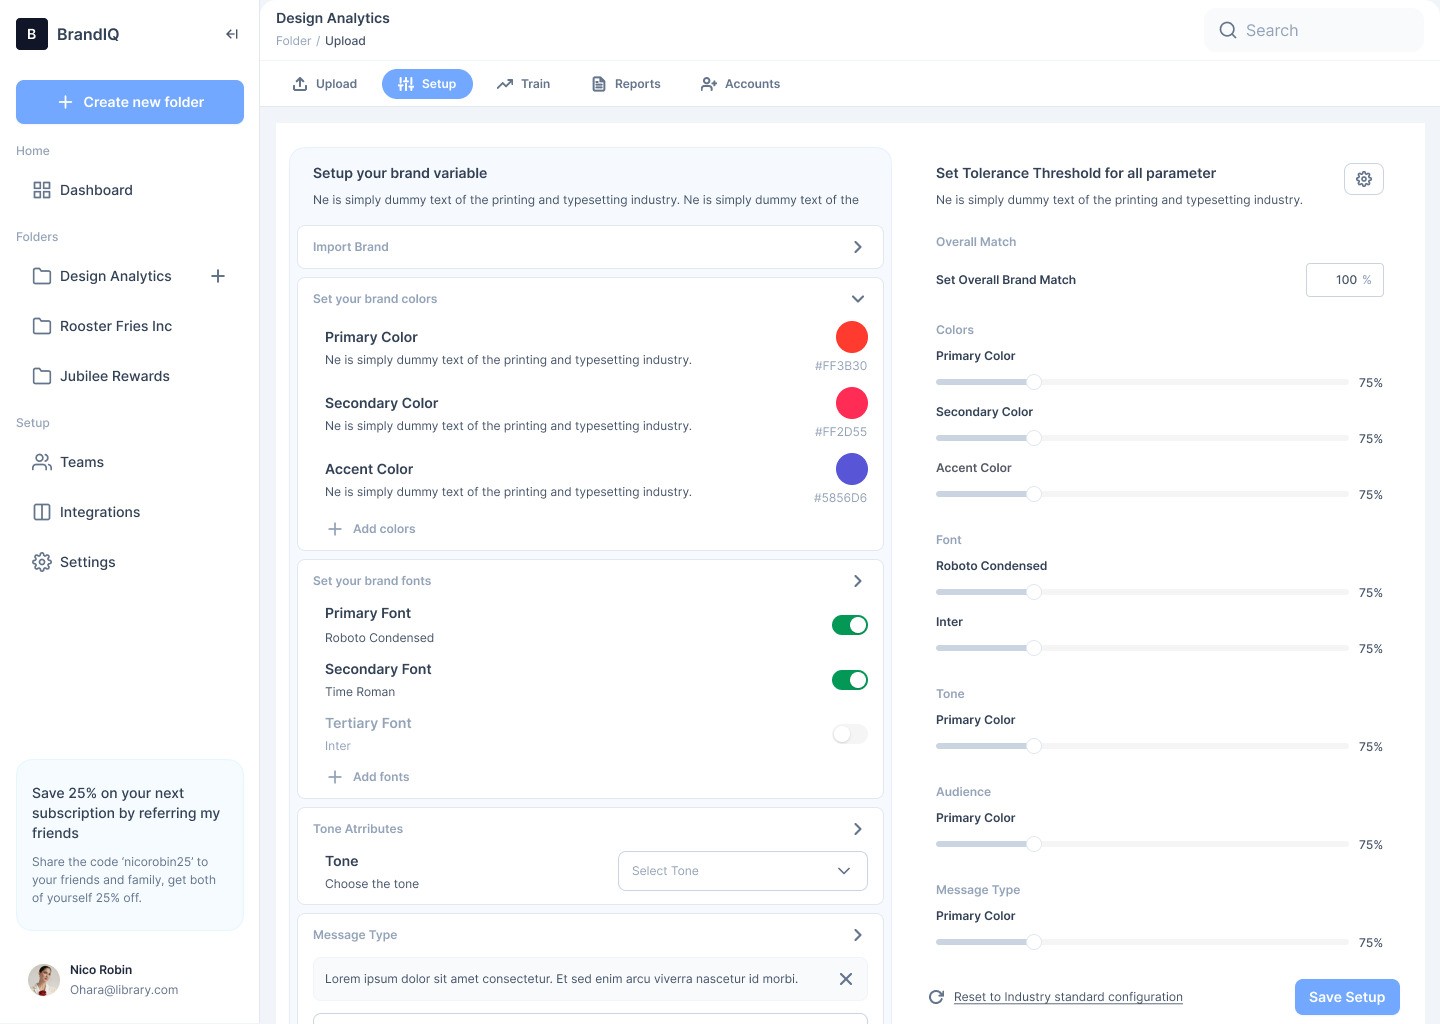Enable the Tertiary Font toggle
Screen dimensions: 1440x1024
coord(849,734)
